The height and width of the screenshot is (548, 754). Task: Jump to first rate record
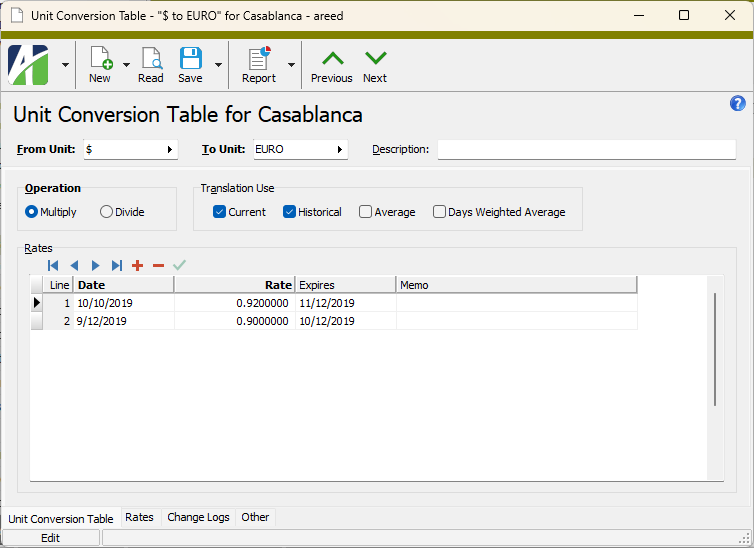[53, 265]
